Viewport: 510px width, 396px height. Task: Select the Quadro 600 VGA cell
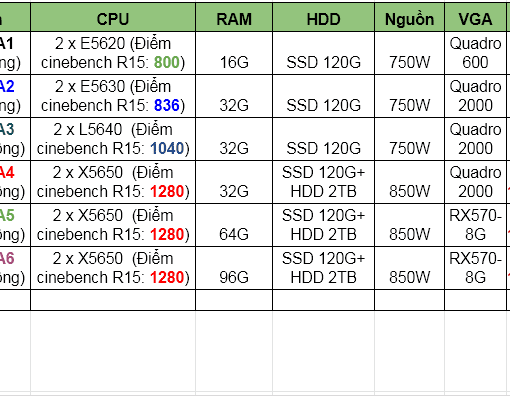point(475,53)
